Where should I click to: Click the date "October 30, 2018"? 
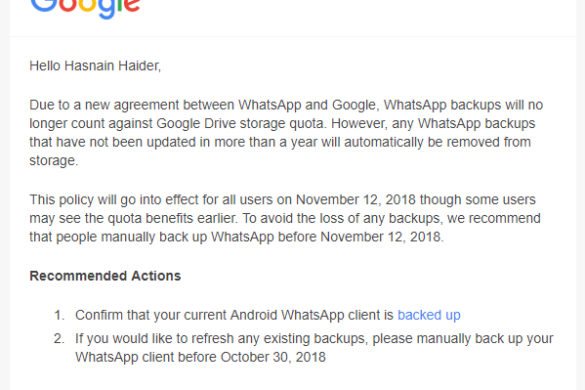point(273,357)
